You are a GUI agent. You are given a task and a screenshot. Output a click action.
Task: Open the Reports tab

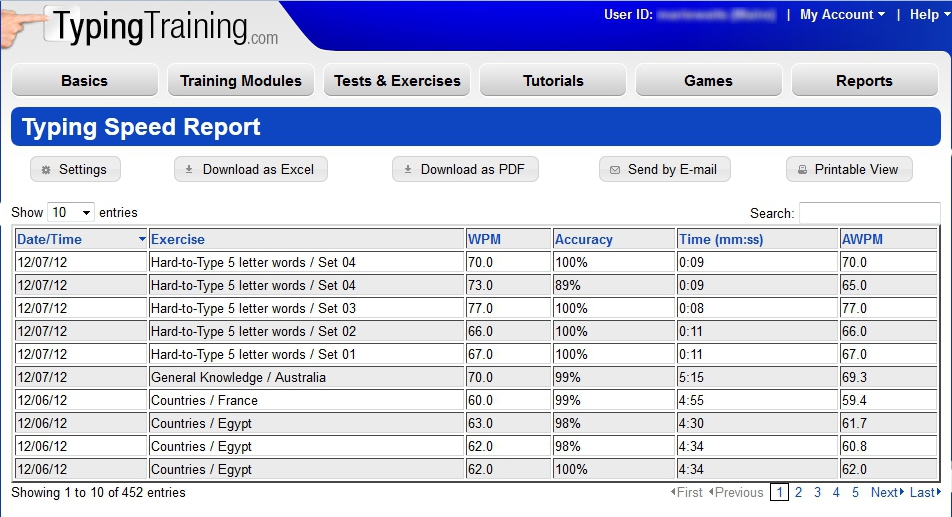tap(864, 81)
